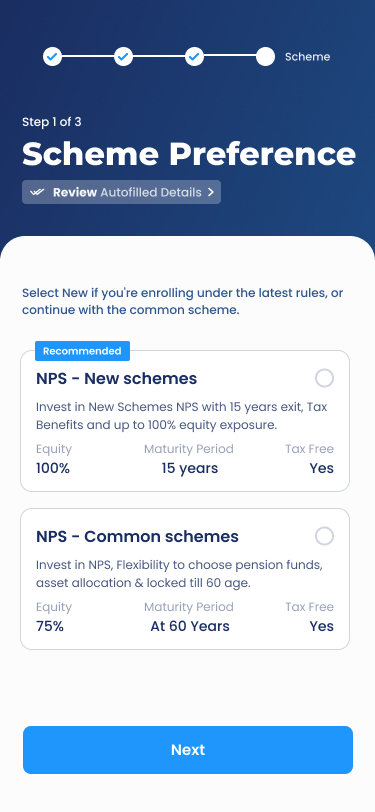Screen dimensions: 375x812
Task: Click the 75% equity value
Action: point(50,626)
